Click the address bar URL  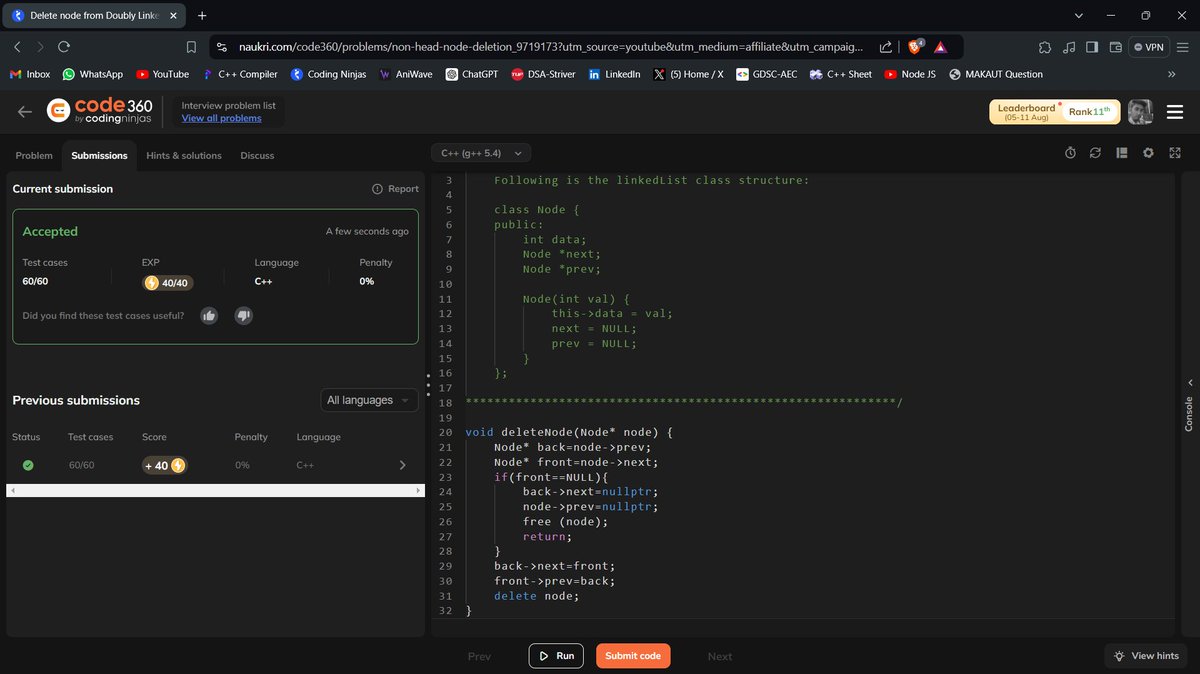coord(550,47)
